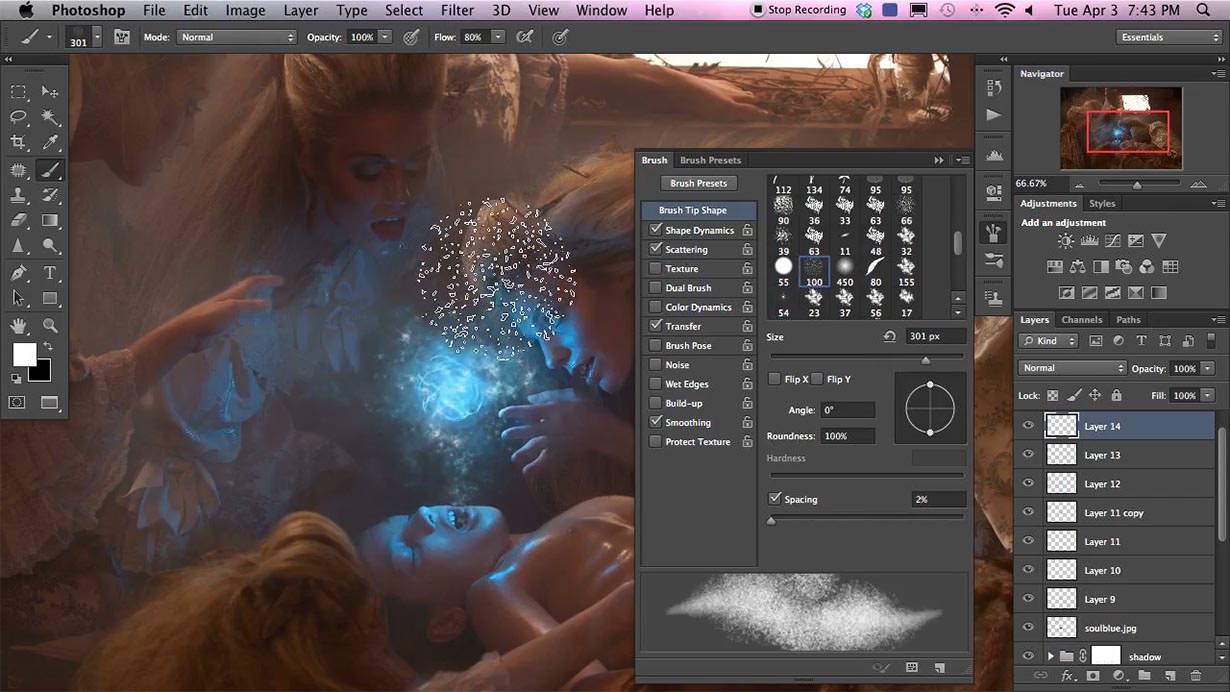The image size is (1230, 692).
Task: Switch to the Channels tab
Action: pyautogui.click(x=1081, y=320)
